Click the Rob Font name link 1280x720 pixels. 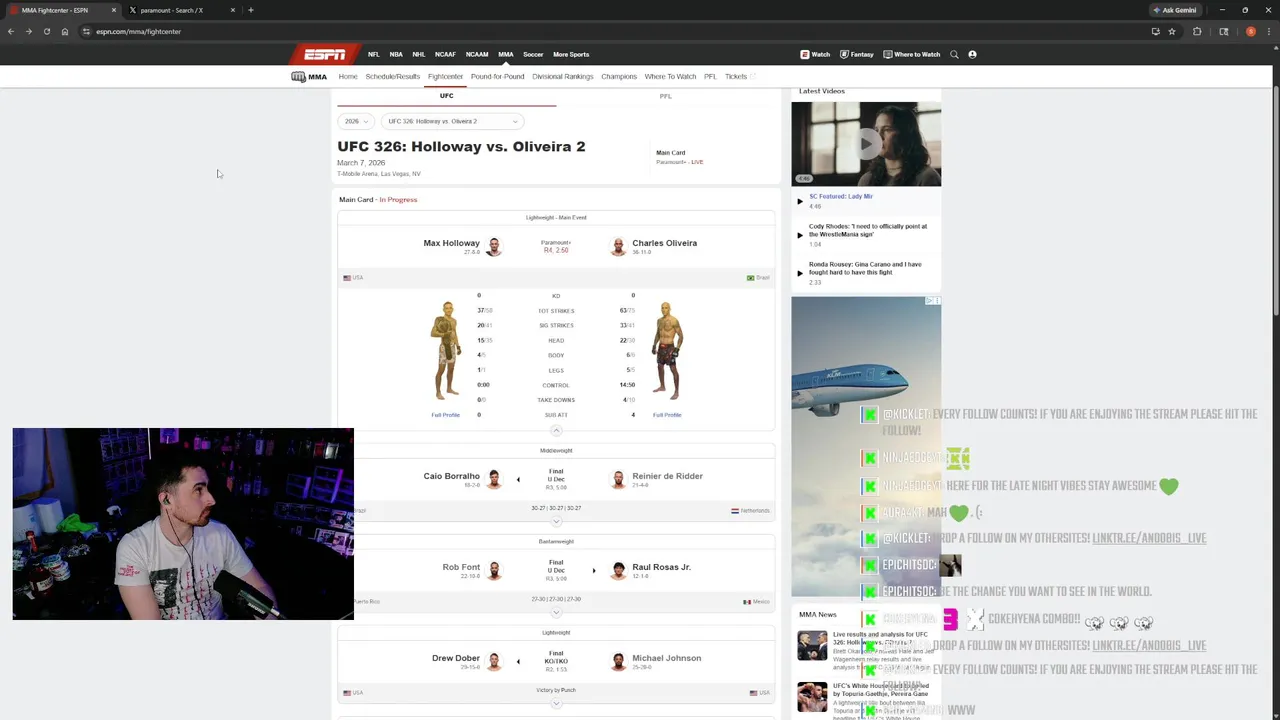[461, 567]
